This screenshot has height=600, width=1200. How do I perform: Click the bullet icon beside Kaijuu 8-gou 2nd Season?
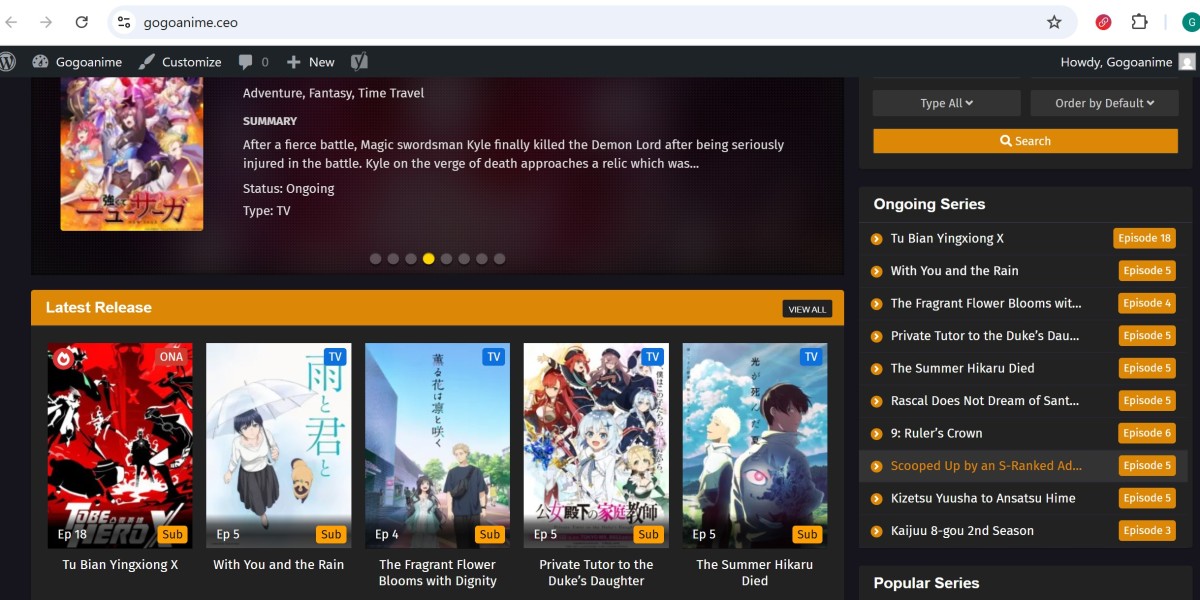(877, 531)
